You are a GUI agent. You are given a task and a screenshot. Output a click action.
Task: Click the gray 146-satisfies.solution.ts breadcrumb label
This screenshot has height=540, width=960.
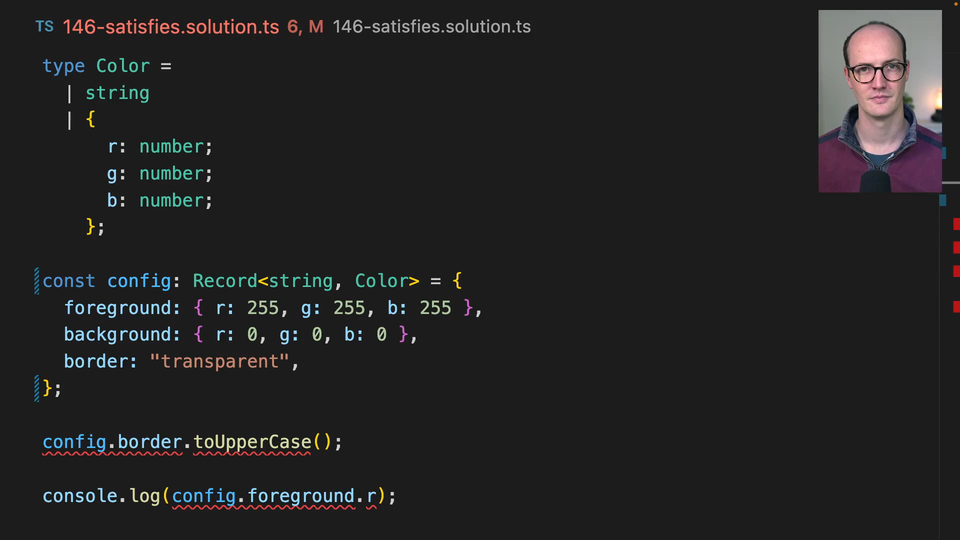click(x=431, y=27)
